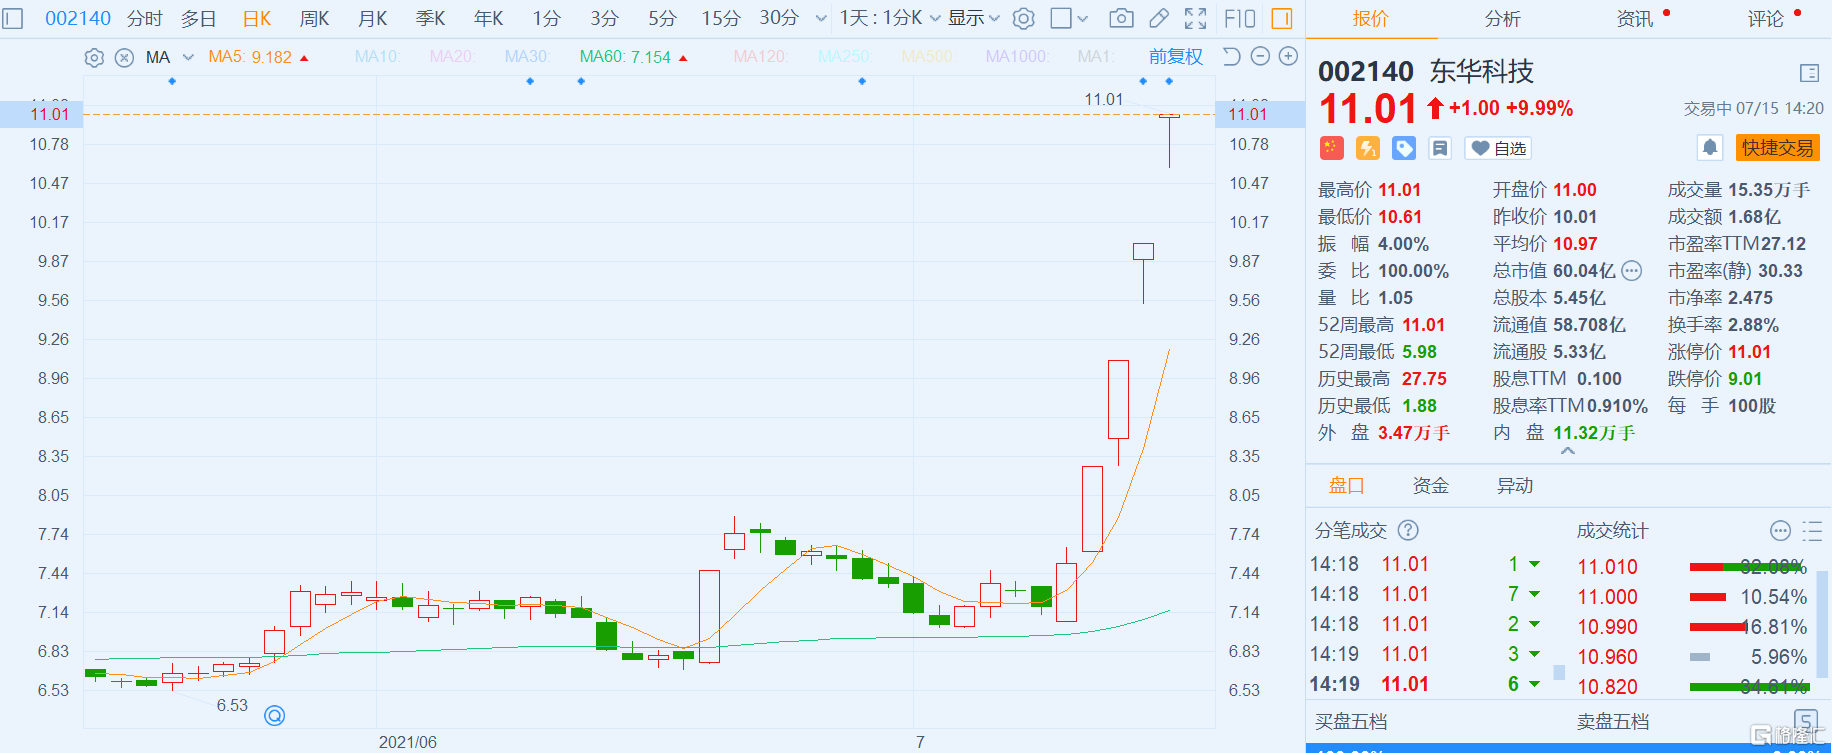The height and width of the screenshot is (753, 1832).
Task: Click stock code 002140 in toolbar
Action: [78, 18]
